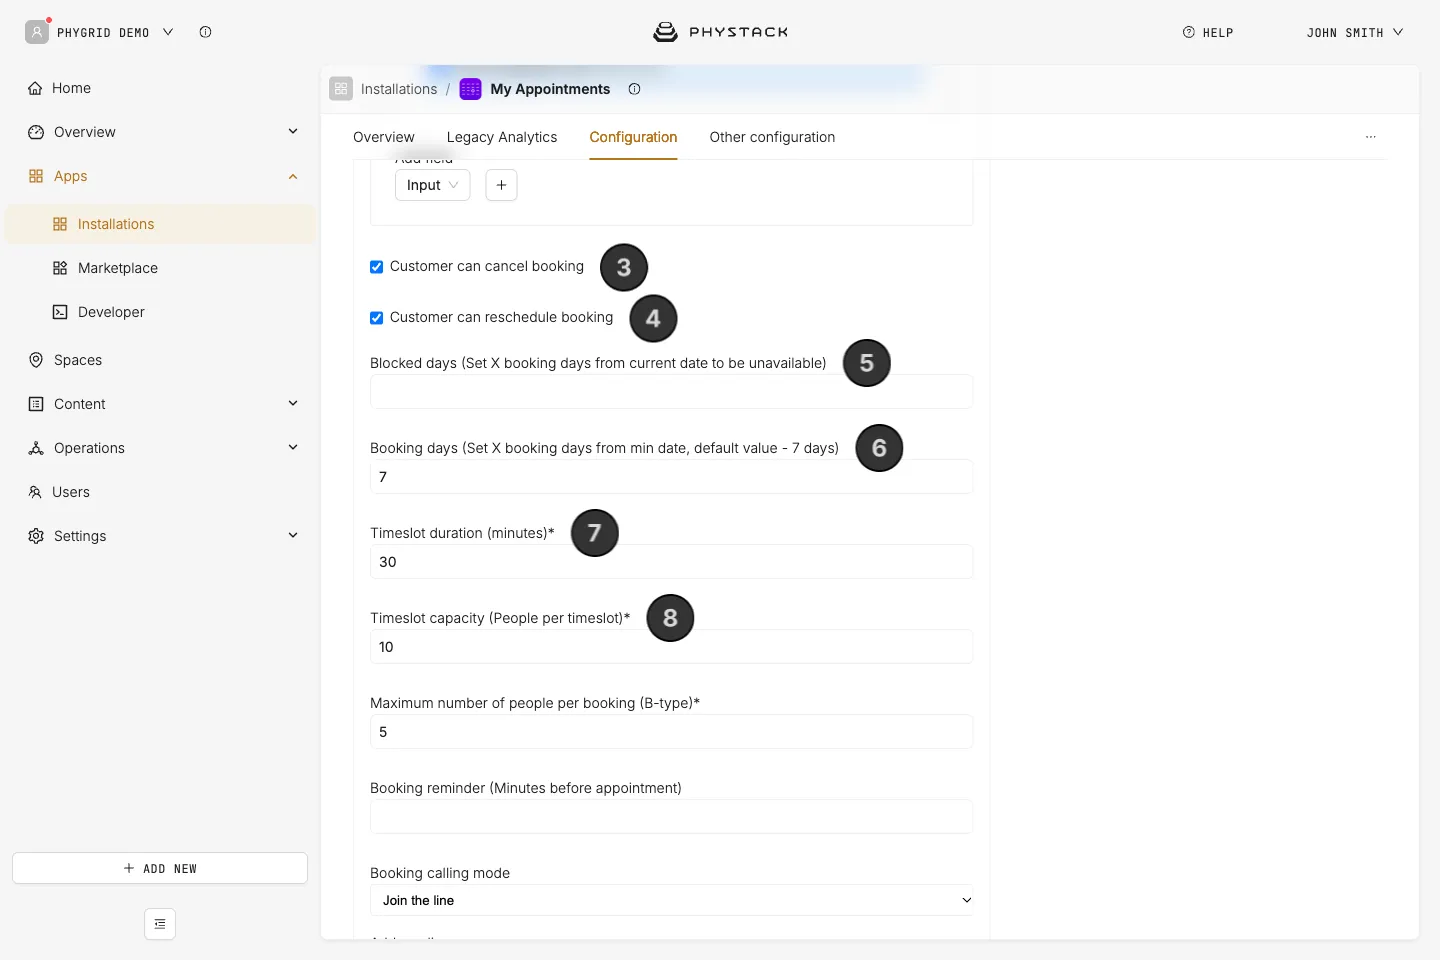Click the Add New button
Viewport: 1440px width, 960px height.
pos(160,868)
